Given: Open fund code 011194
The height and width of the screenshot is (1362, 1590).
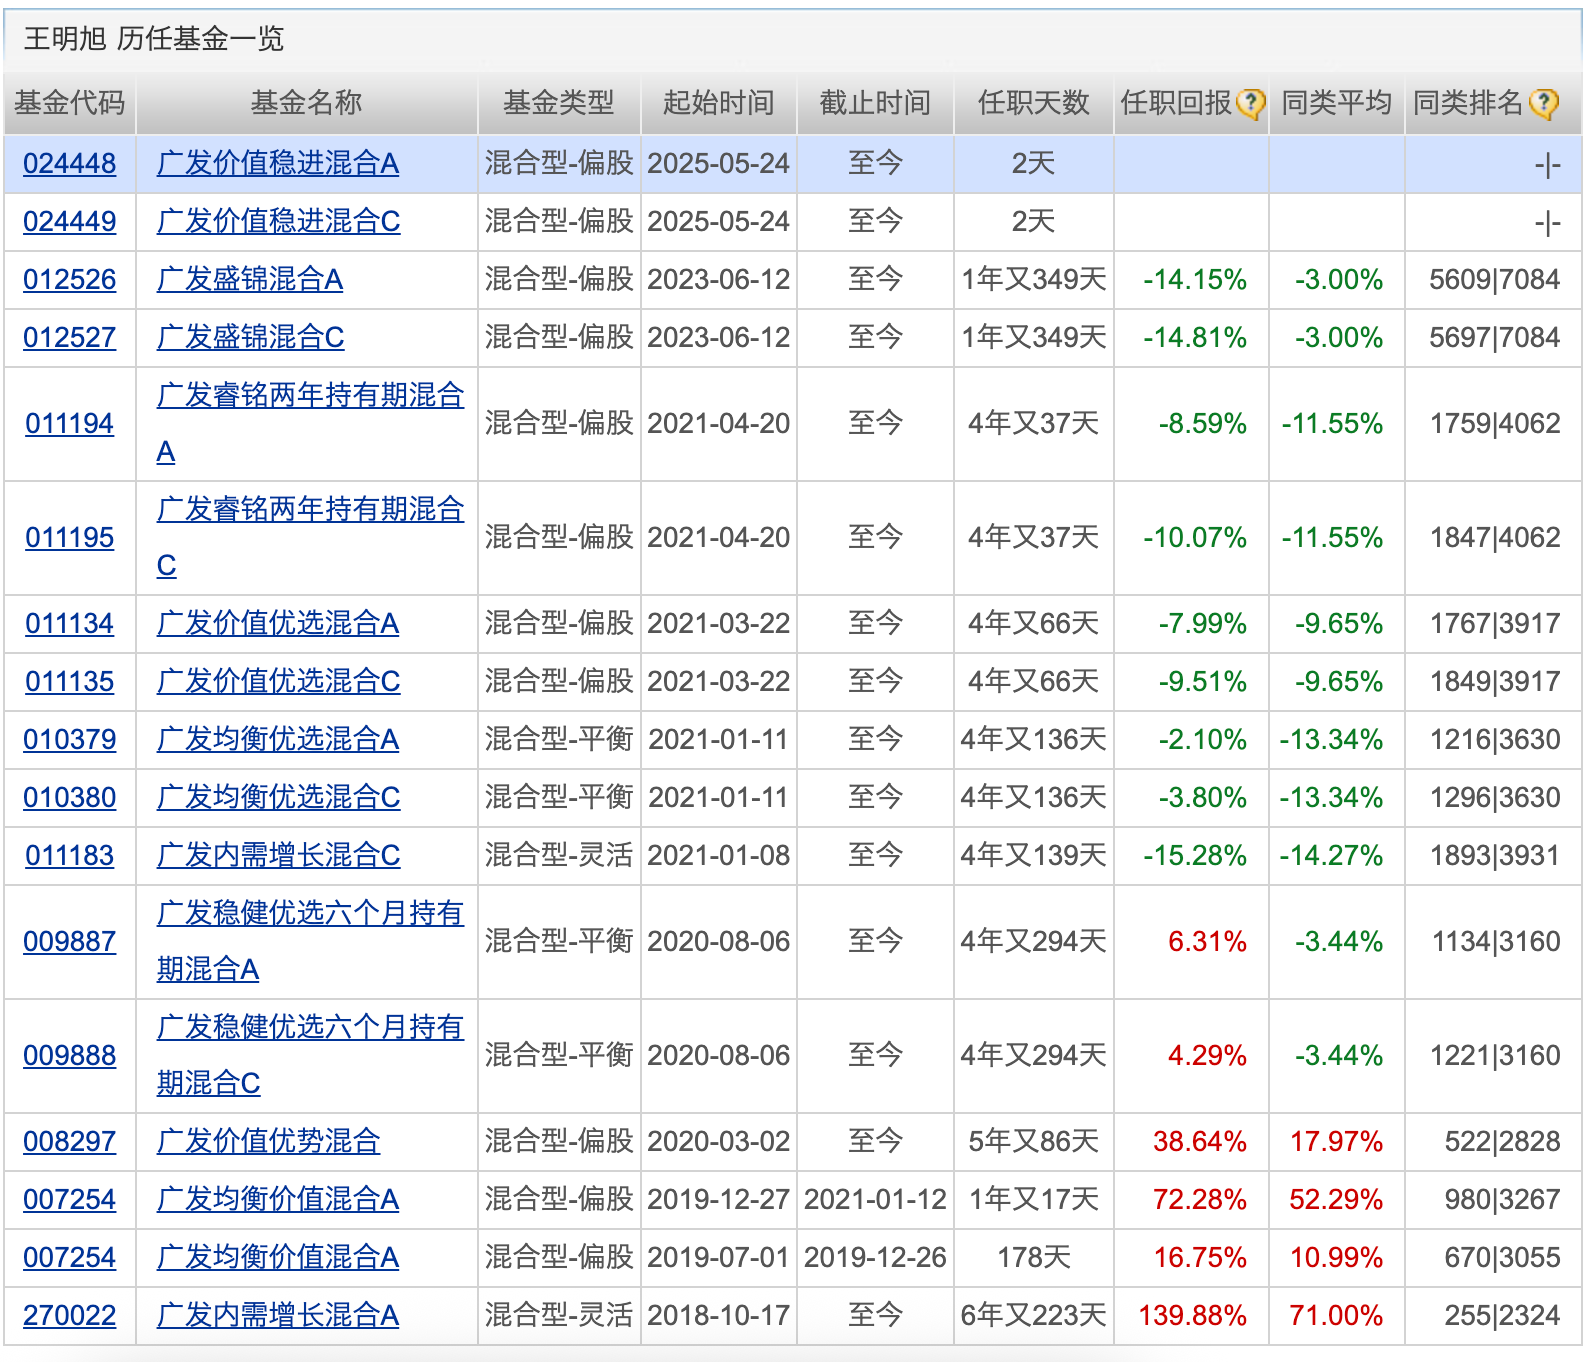Looking at the screenshot, I should 70,424.
